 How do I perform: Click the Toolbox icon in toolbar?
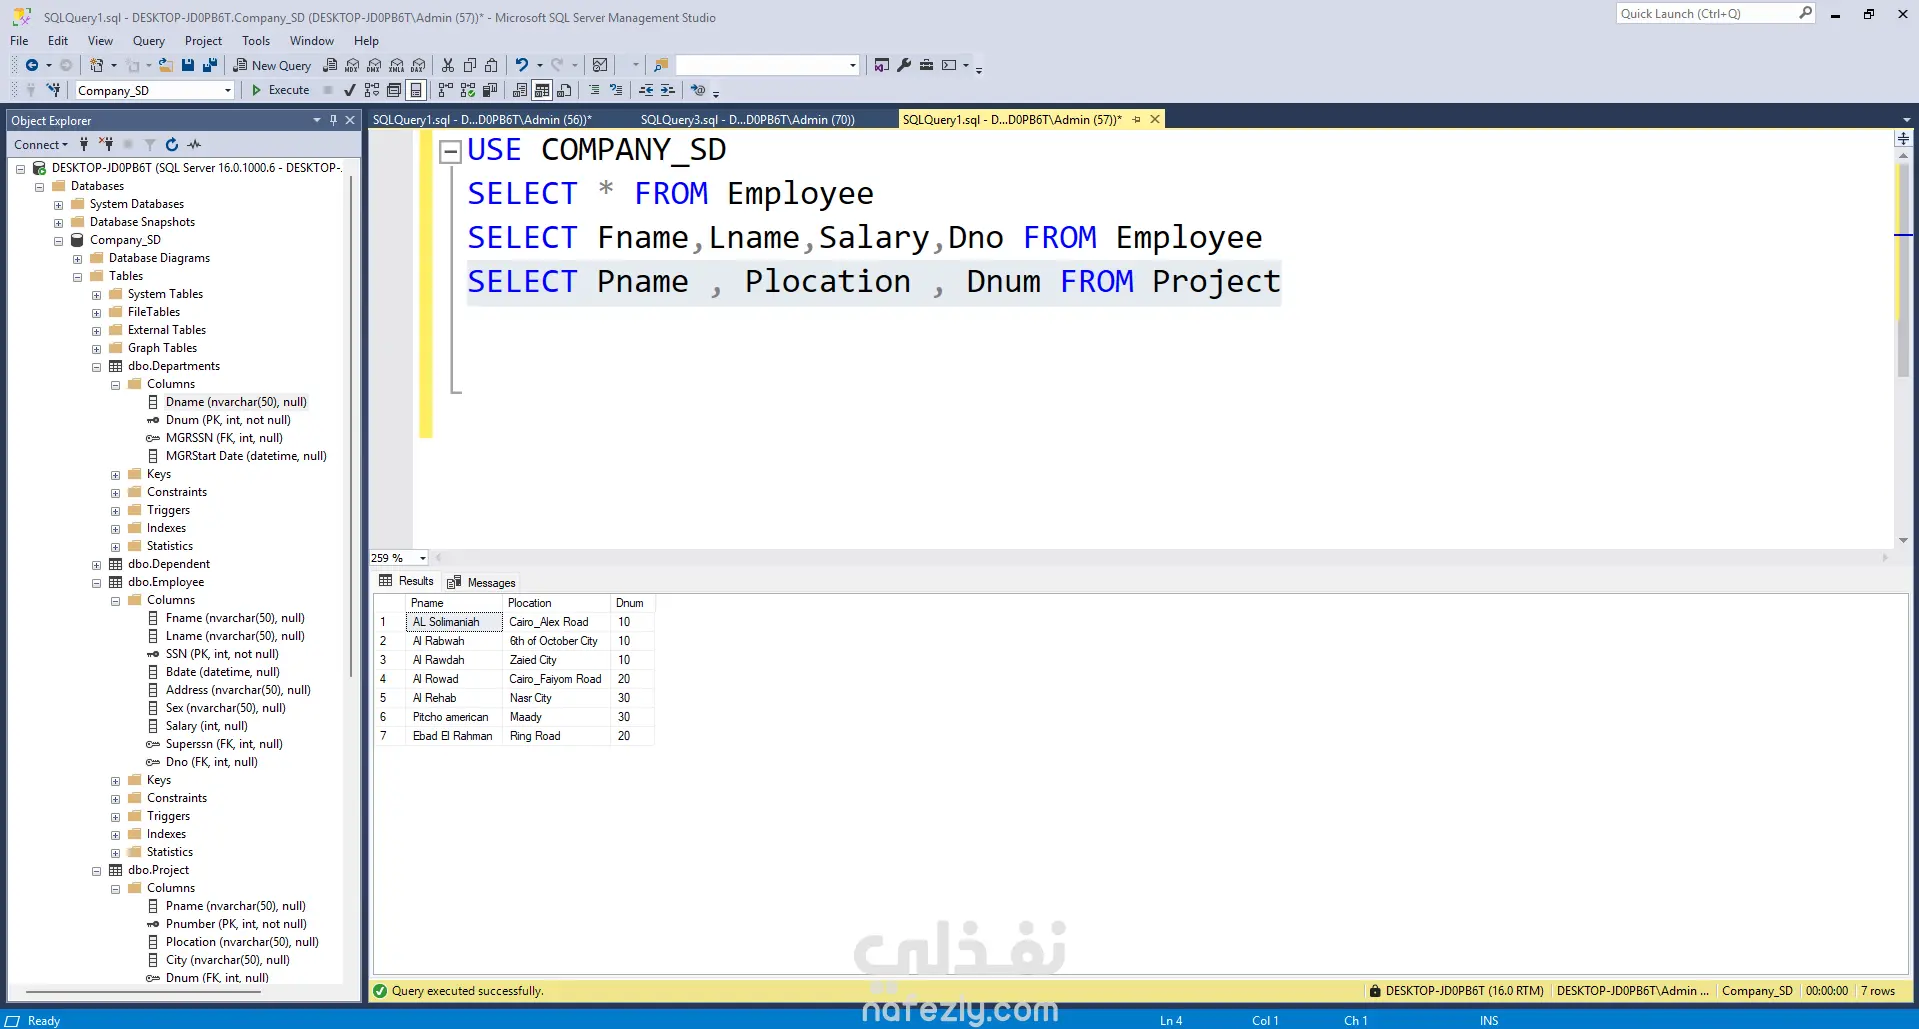tap(926, 65)
